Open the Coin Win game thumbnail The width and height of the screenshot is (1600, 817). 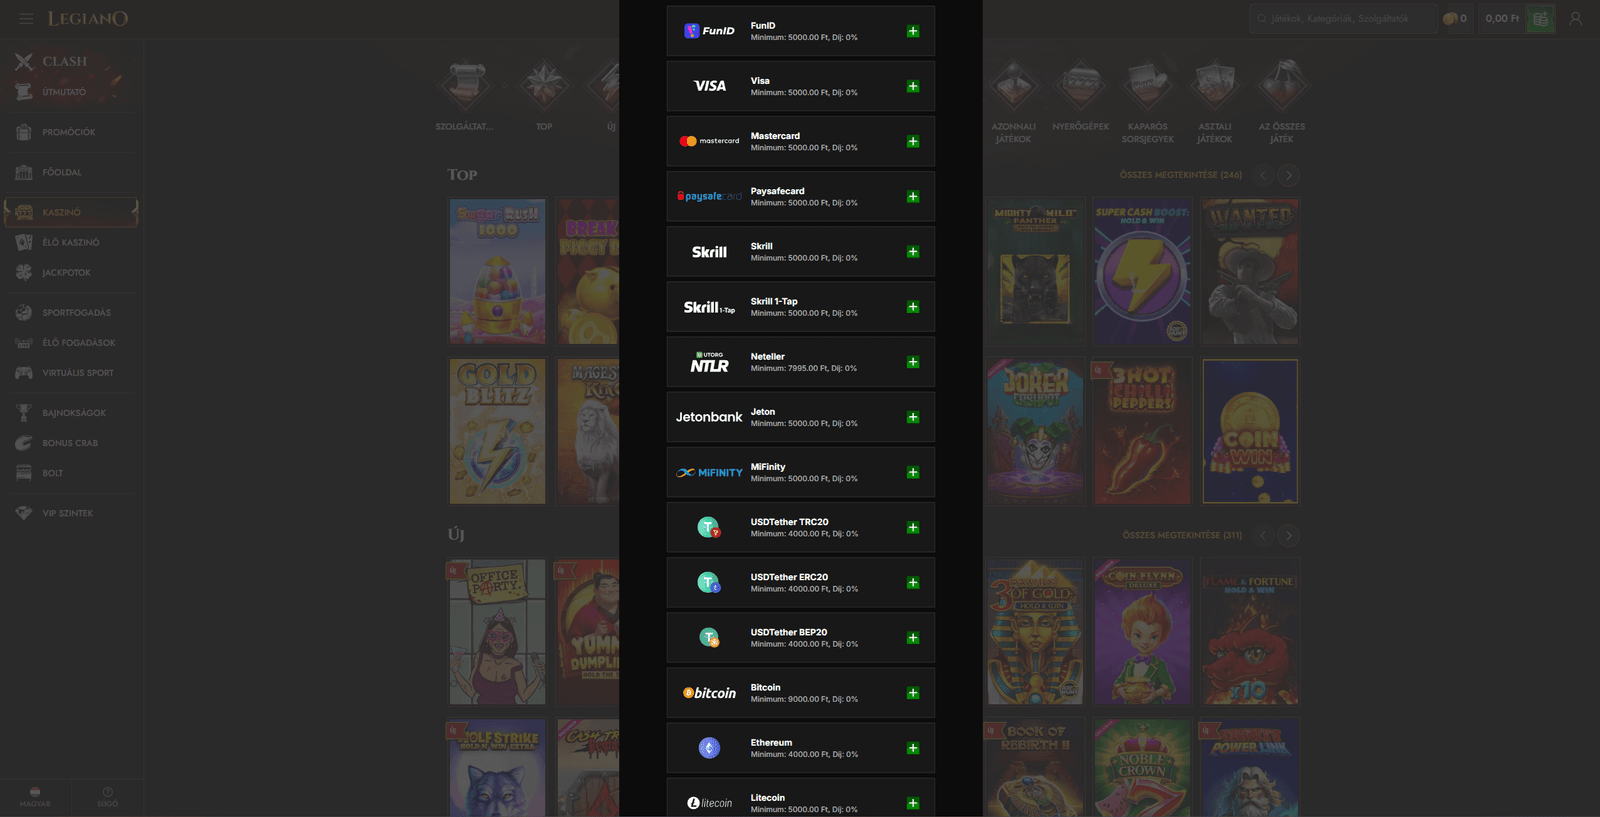pyautogui.click(x=1250, y=431)
